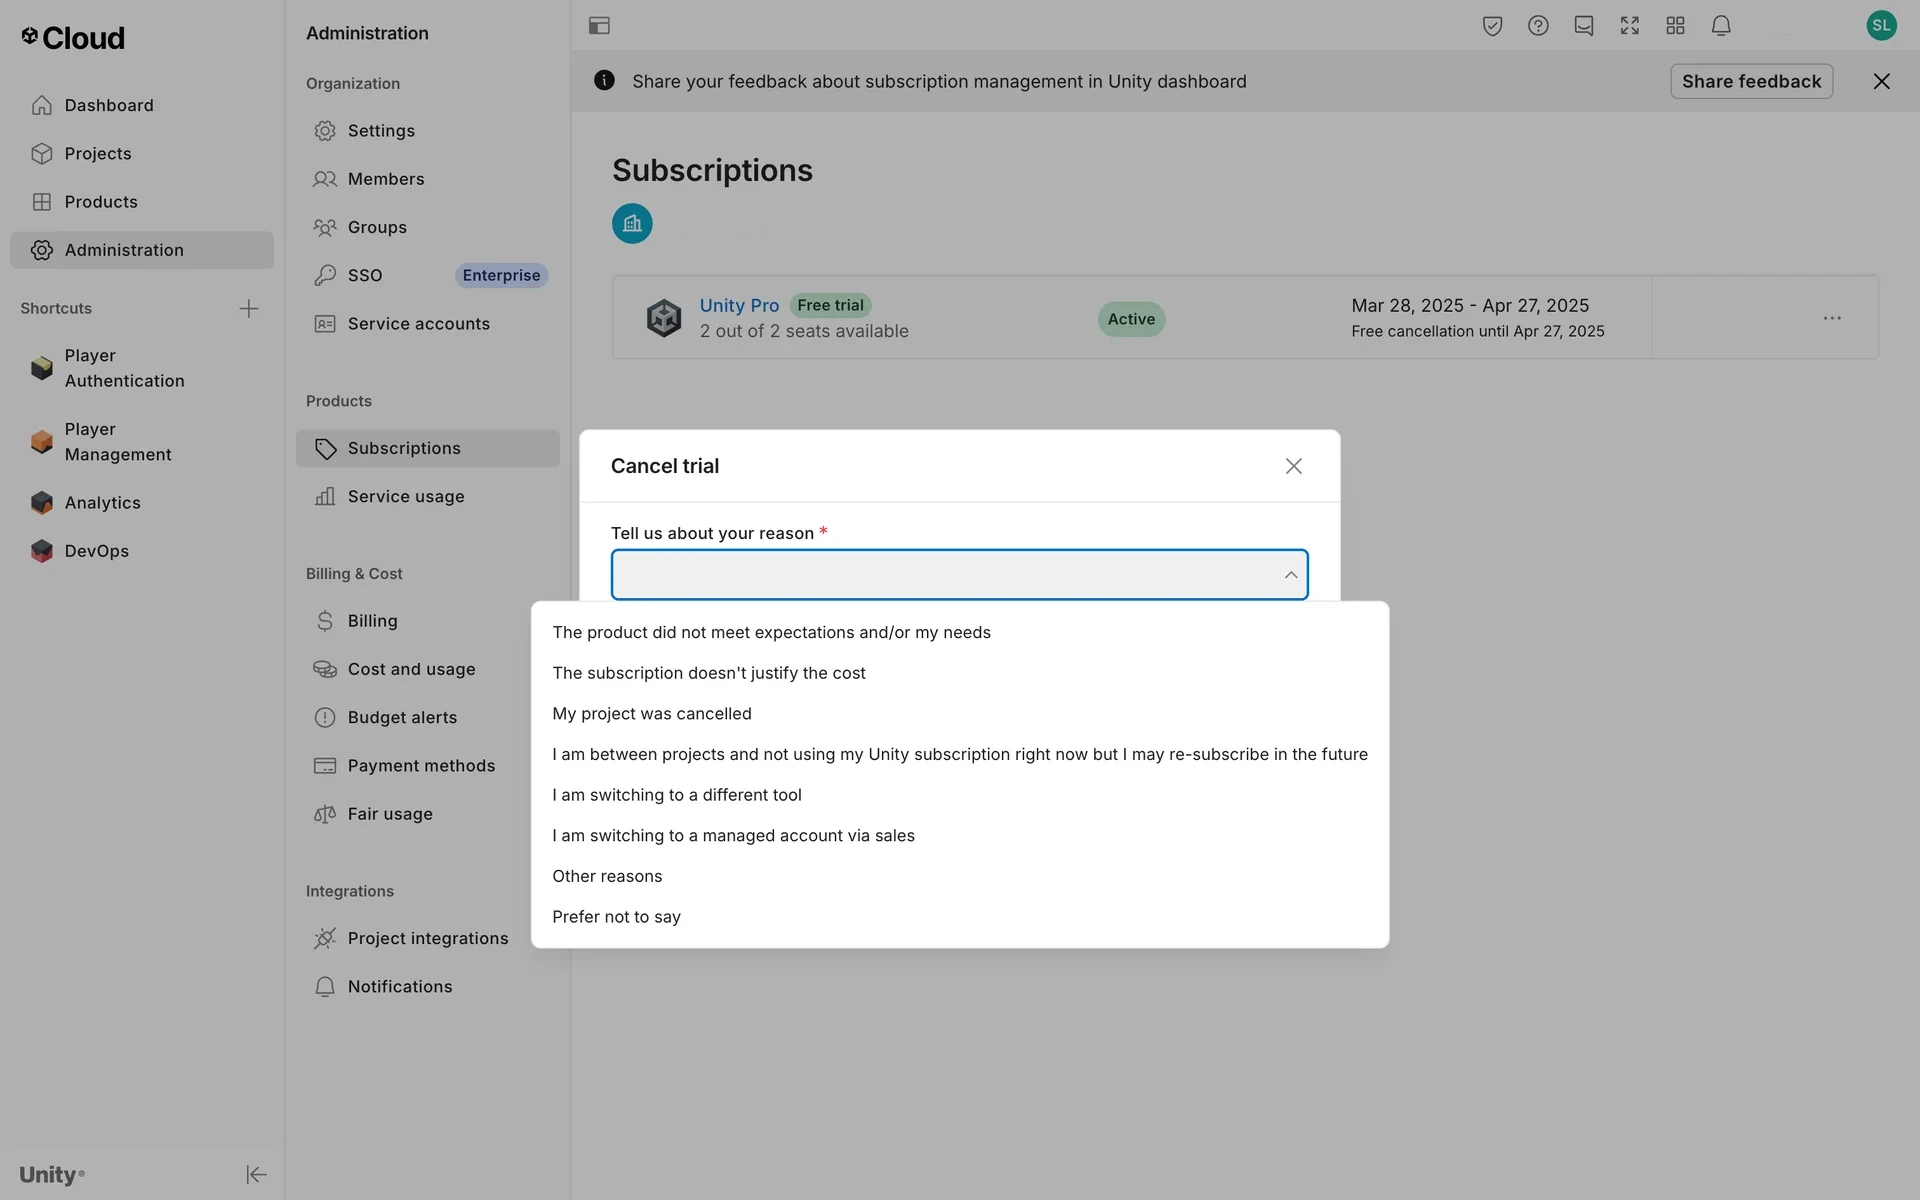Open the Groups page
The image size is (1920, 1200).
coord(427,227)
